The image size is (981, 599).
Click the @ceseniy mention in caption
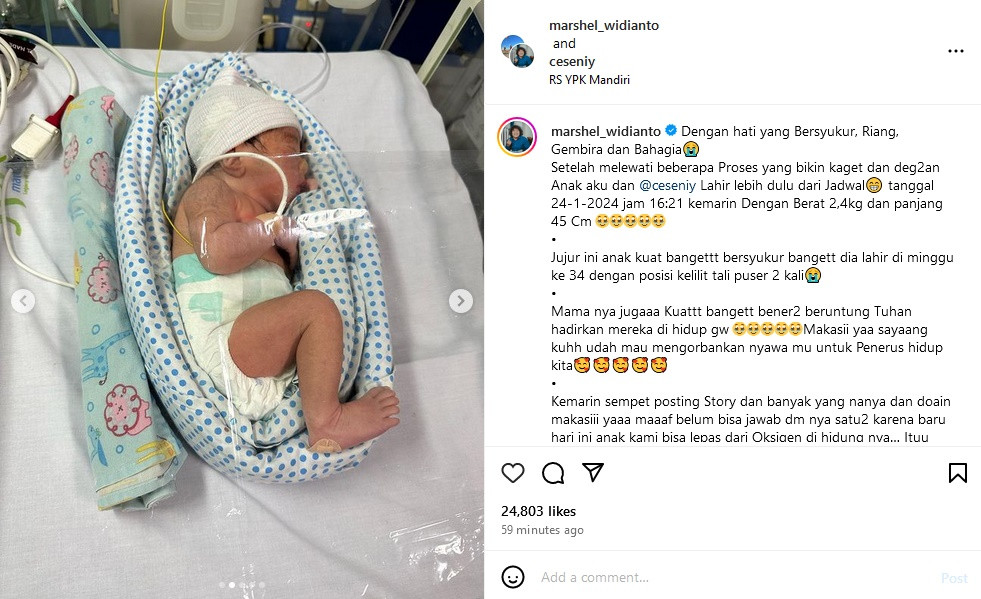point(668,185)
